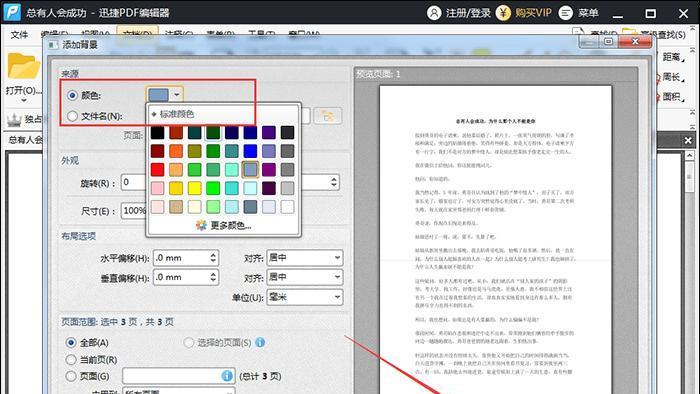Click the document page preview thumbnail
Screen dimensions: 700x394
495,239
